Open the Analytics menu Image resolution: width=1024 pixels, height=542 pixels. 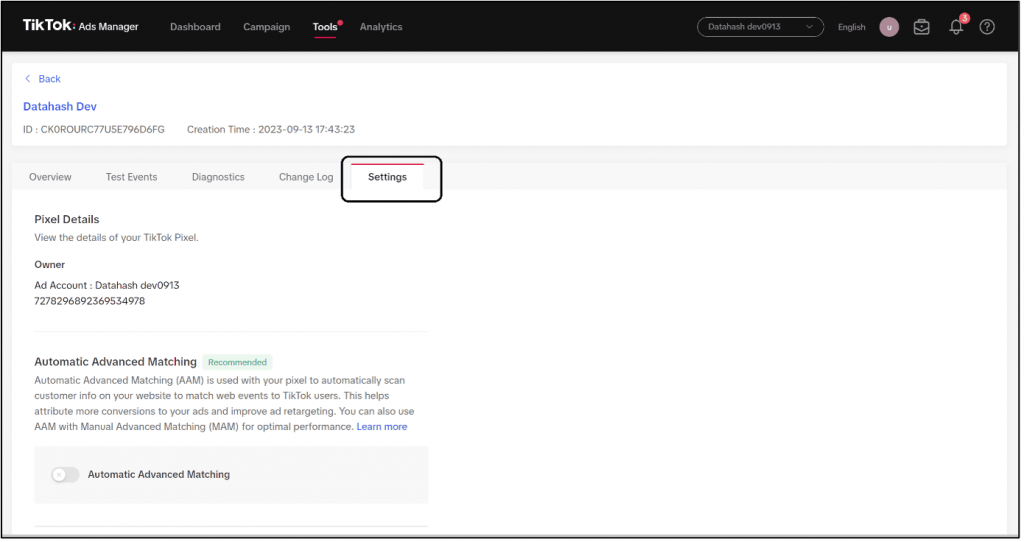point(381,27)
